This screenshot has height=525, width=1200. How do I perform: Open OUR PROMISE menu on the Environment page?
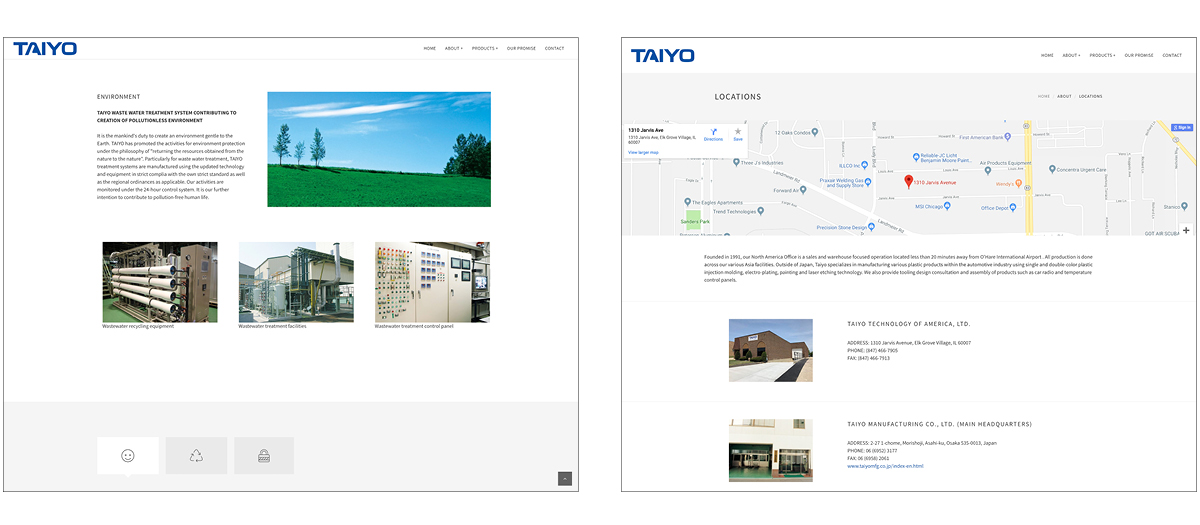point(521,48)
